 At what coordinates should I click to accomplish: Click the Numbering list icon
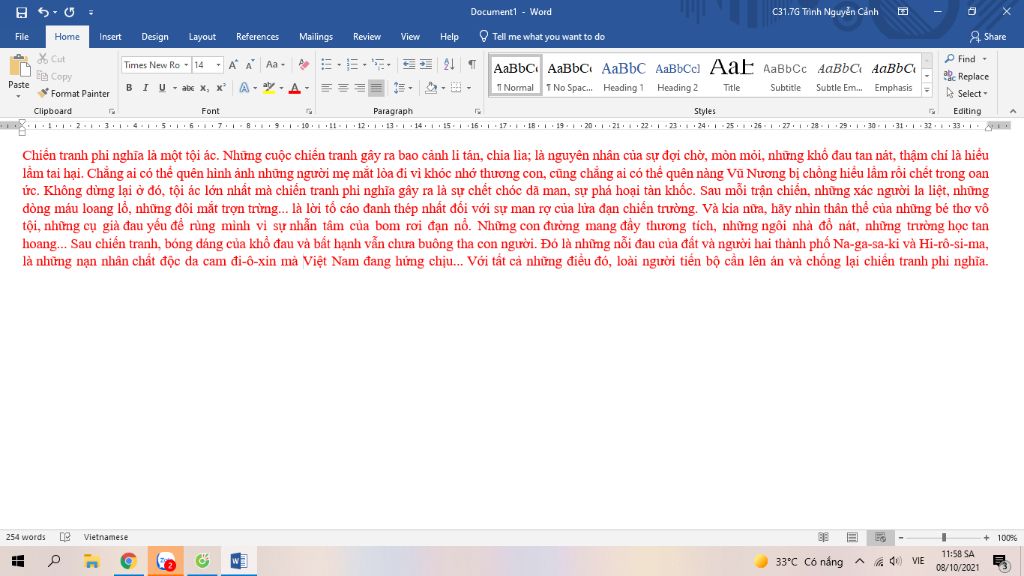tap(353, 65)
